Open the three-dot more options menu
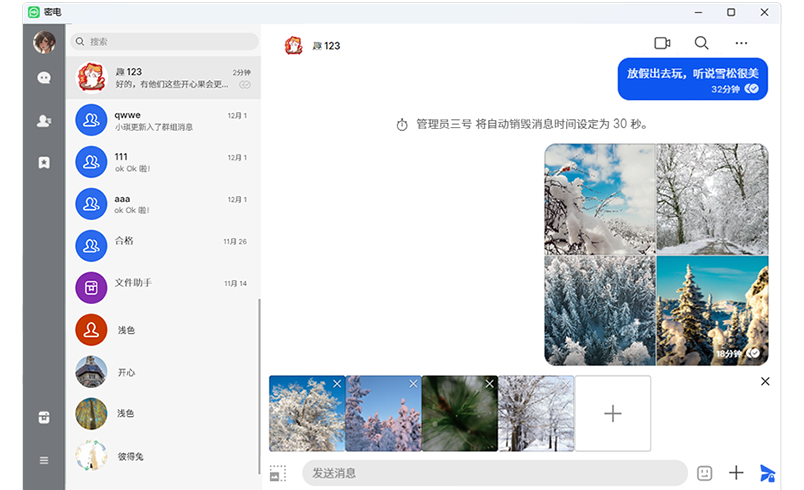804x490 pixels. [x=741, y=43]
